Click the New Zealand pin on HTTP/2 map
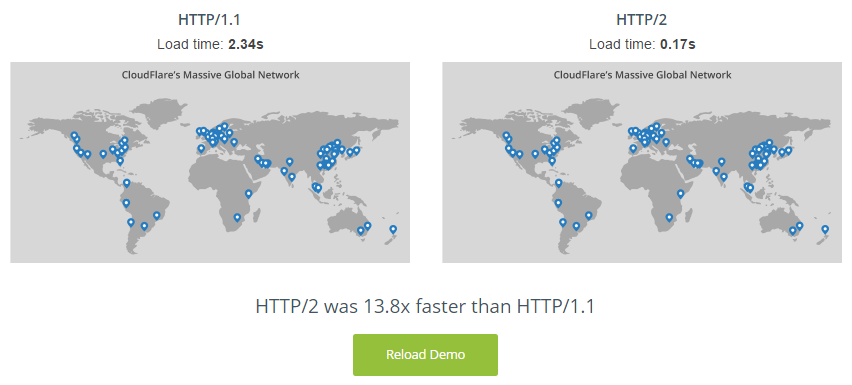The image size is (852, 385). 825,229
